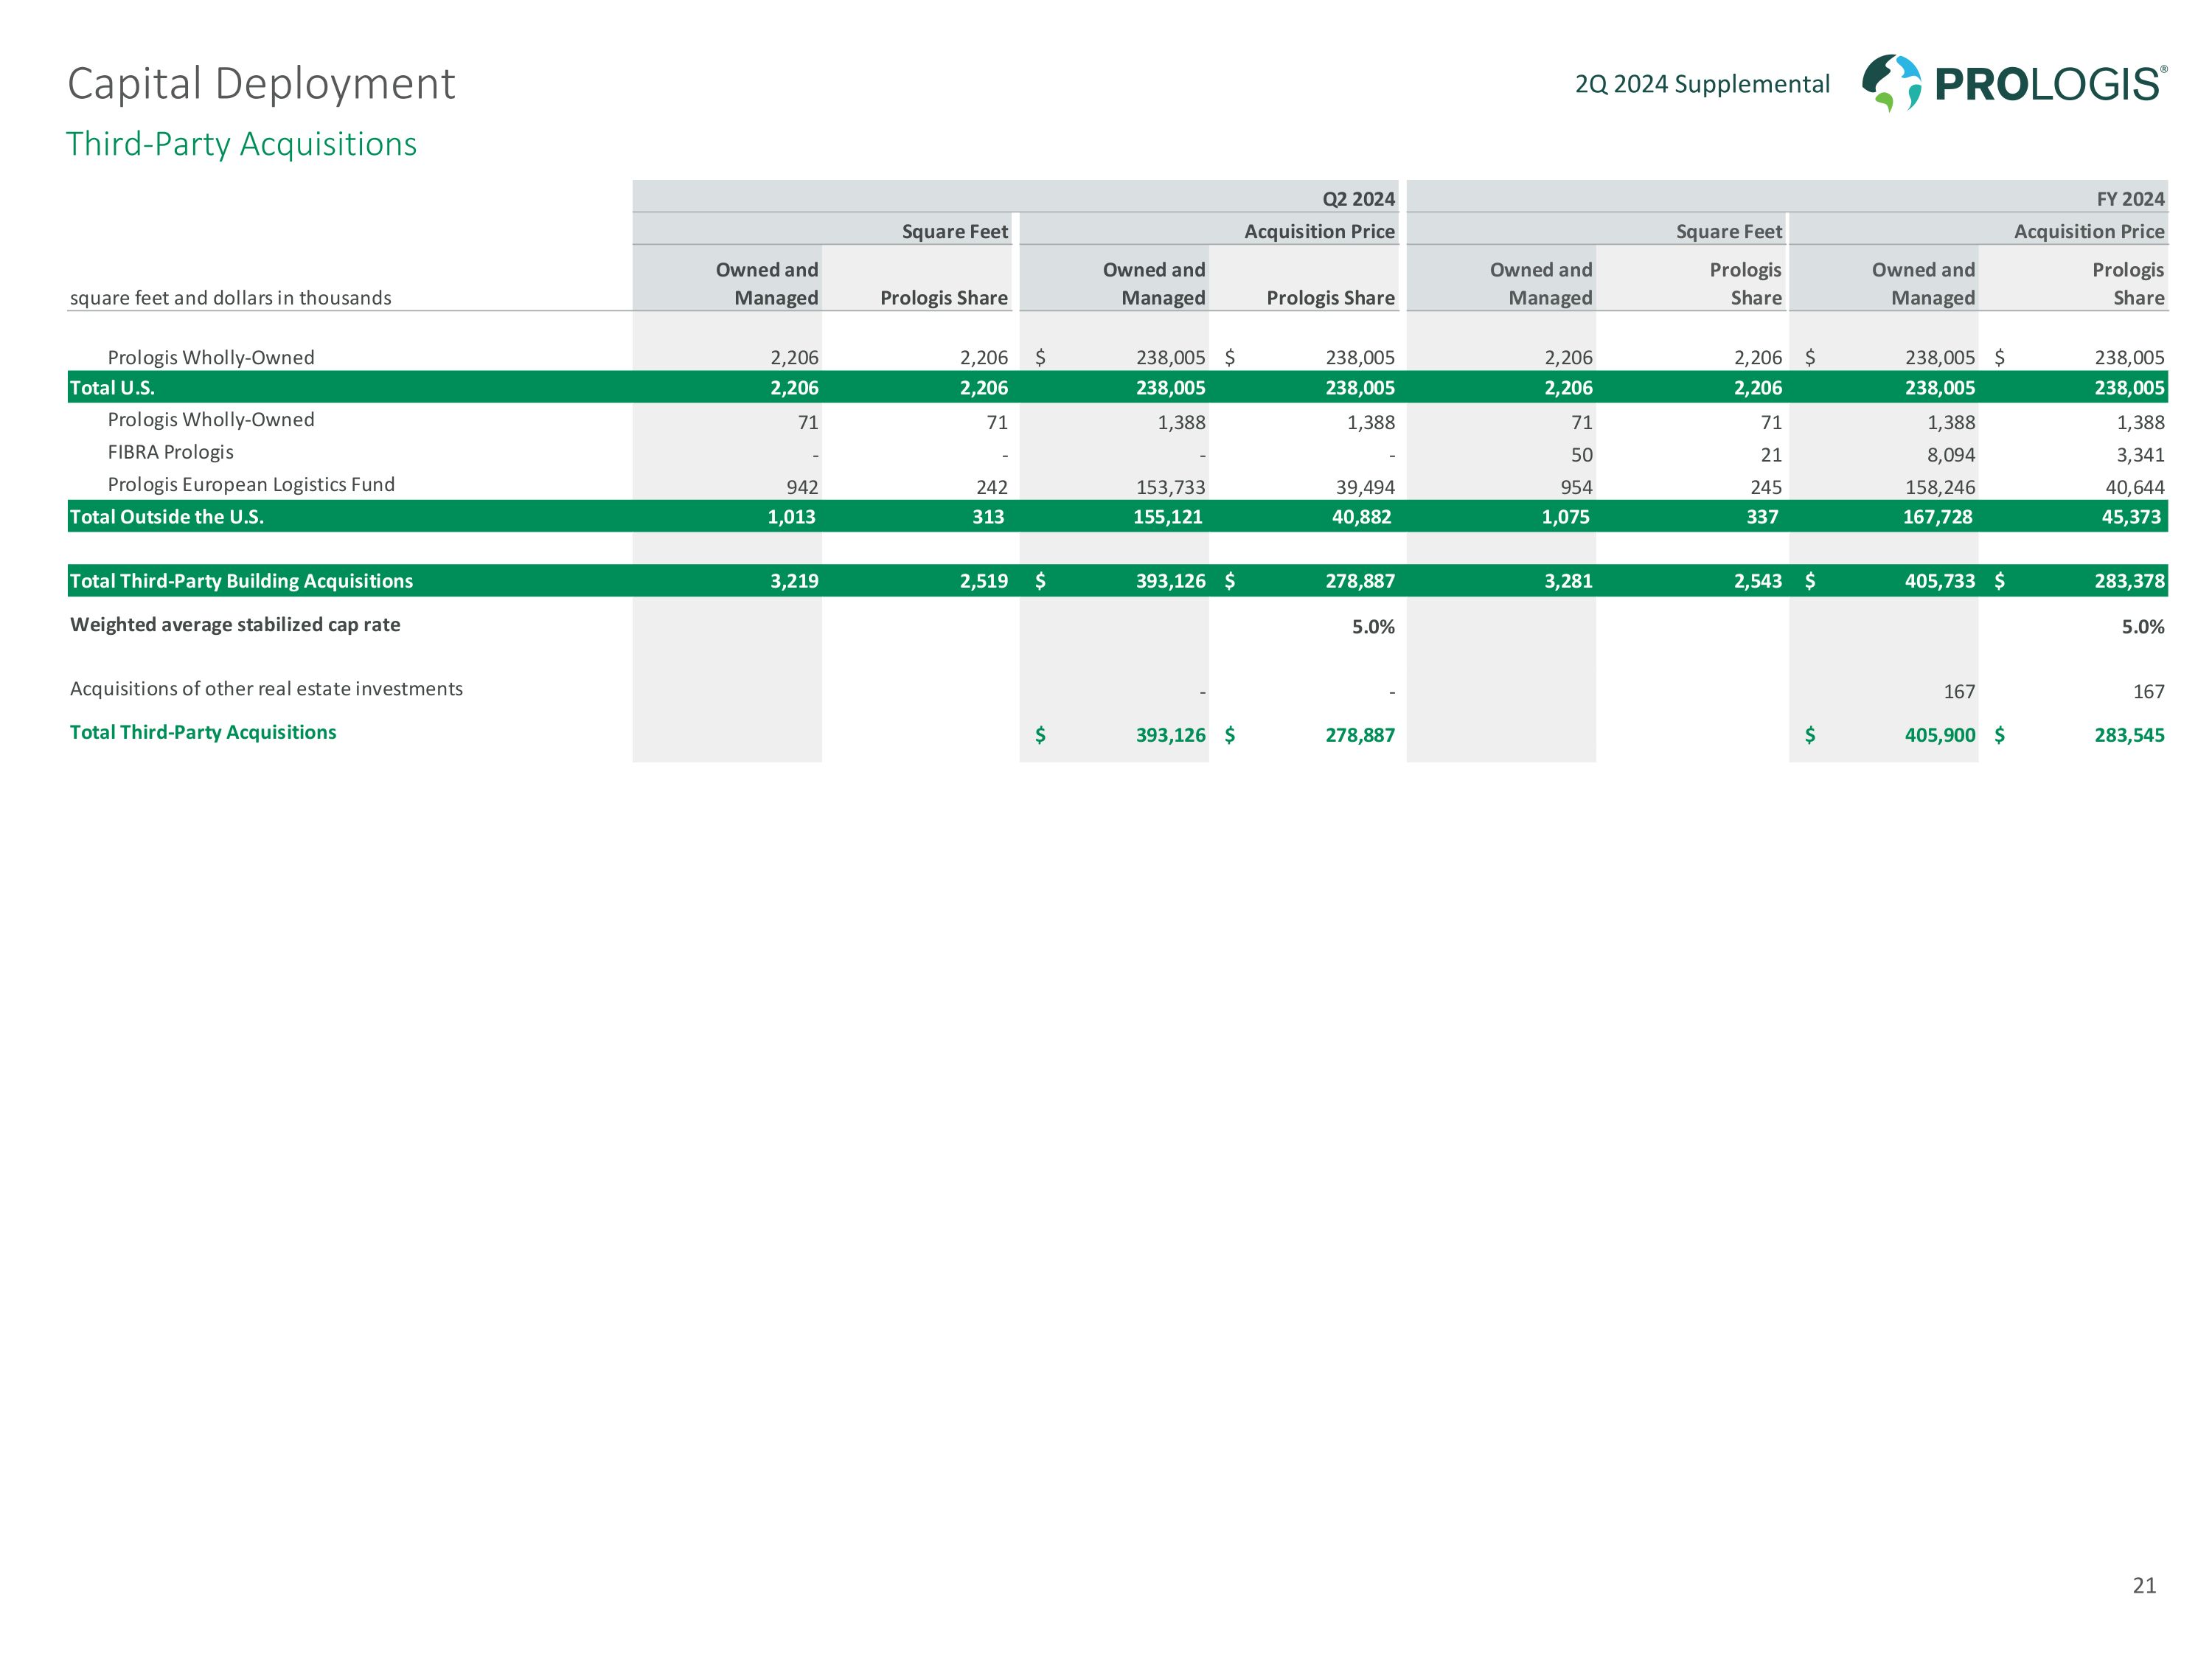Click the "Total U.S." row label
The width and height of the screenshot is (2212, 1659).
coord(112,388)
